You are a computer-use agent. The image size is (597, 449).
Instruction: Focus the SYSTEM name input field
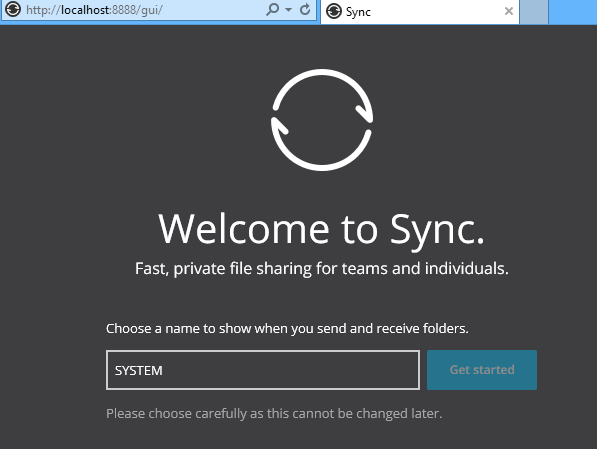click(x=263, y=370)
